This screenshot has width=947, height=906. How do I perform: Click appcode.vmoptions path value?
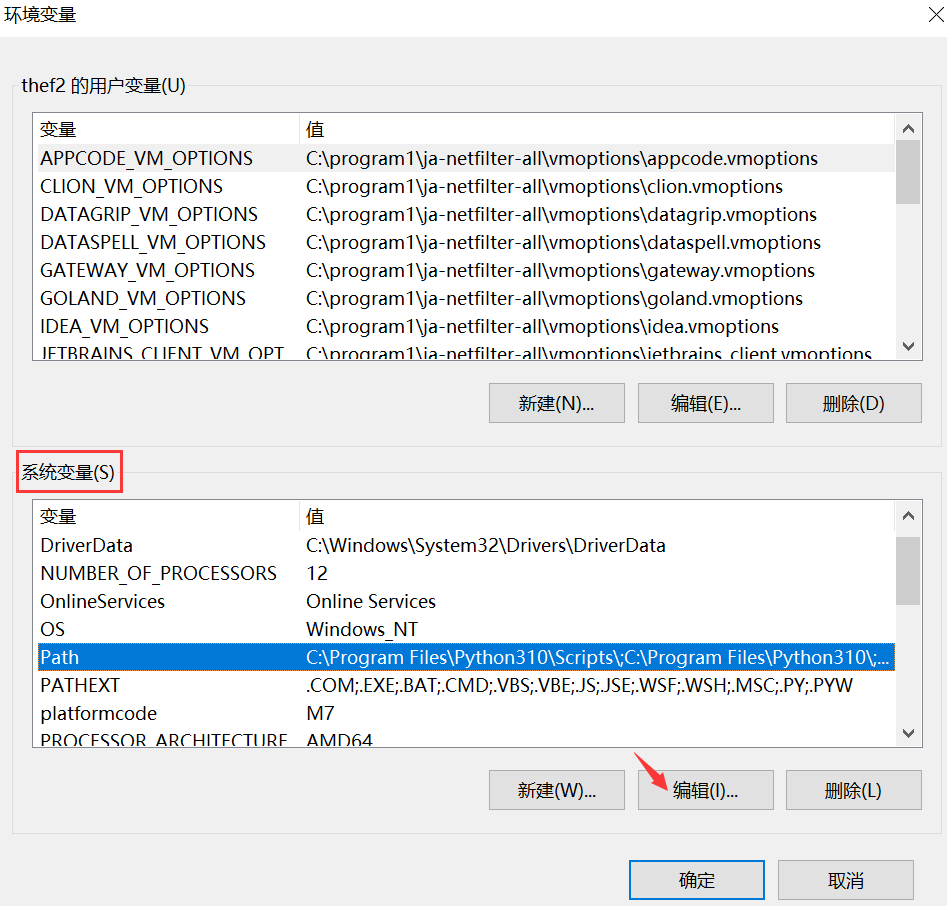(x=562, y=158)
